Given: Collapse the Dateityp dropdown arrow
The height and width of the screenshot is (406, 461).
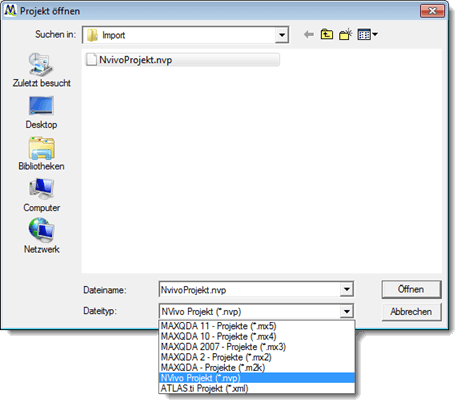Looking at the screenshot, I should click(347, 312).
